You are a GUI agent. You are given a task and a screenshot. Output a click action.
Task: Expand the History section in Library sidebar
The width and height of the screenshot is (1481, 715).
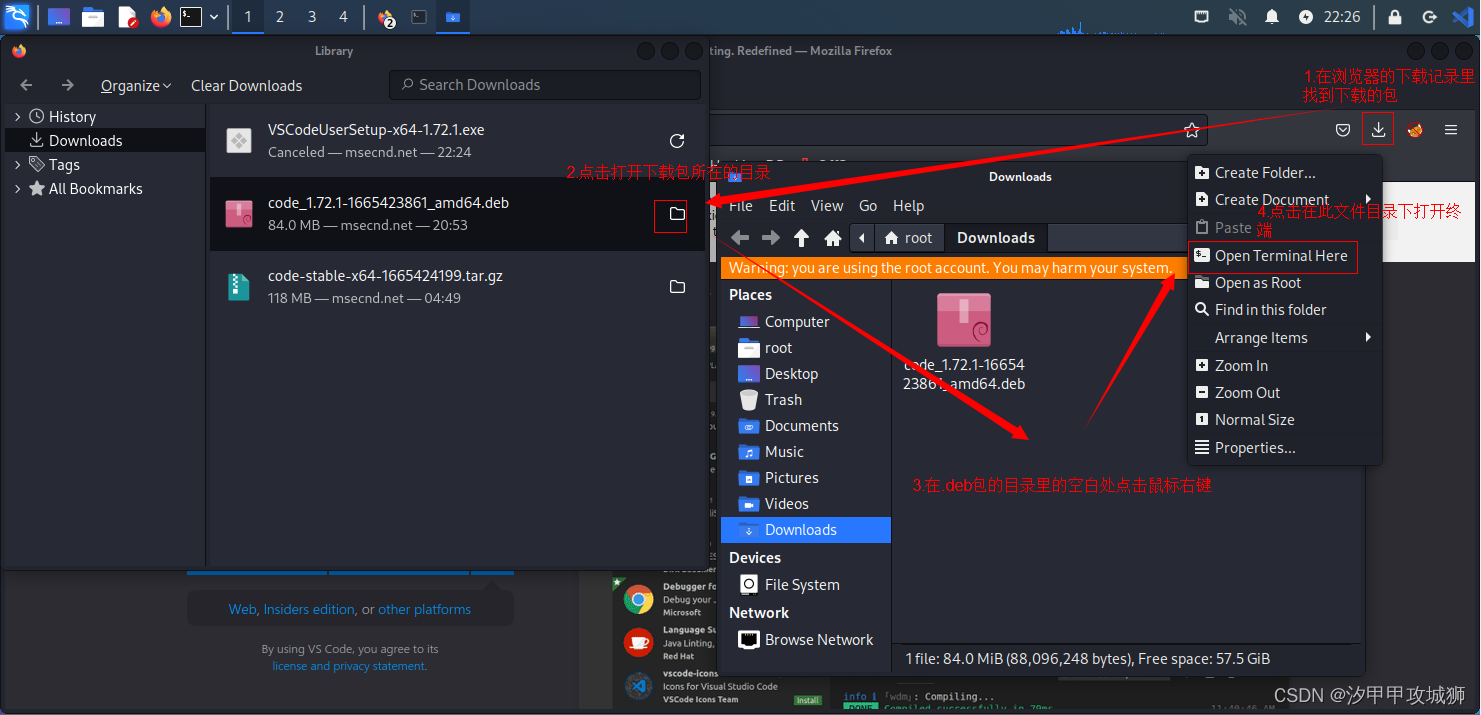(x=17, y=115)
